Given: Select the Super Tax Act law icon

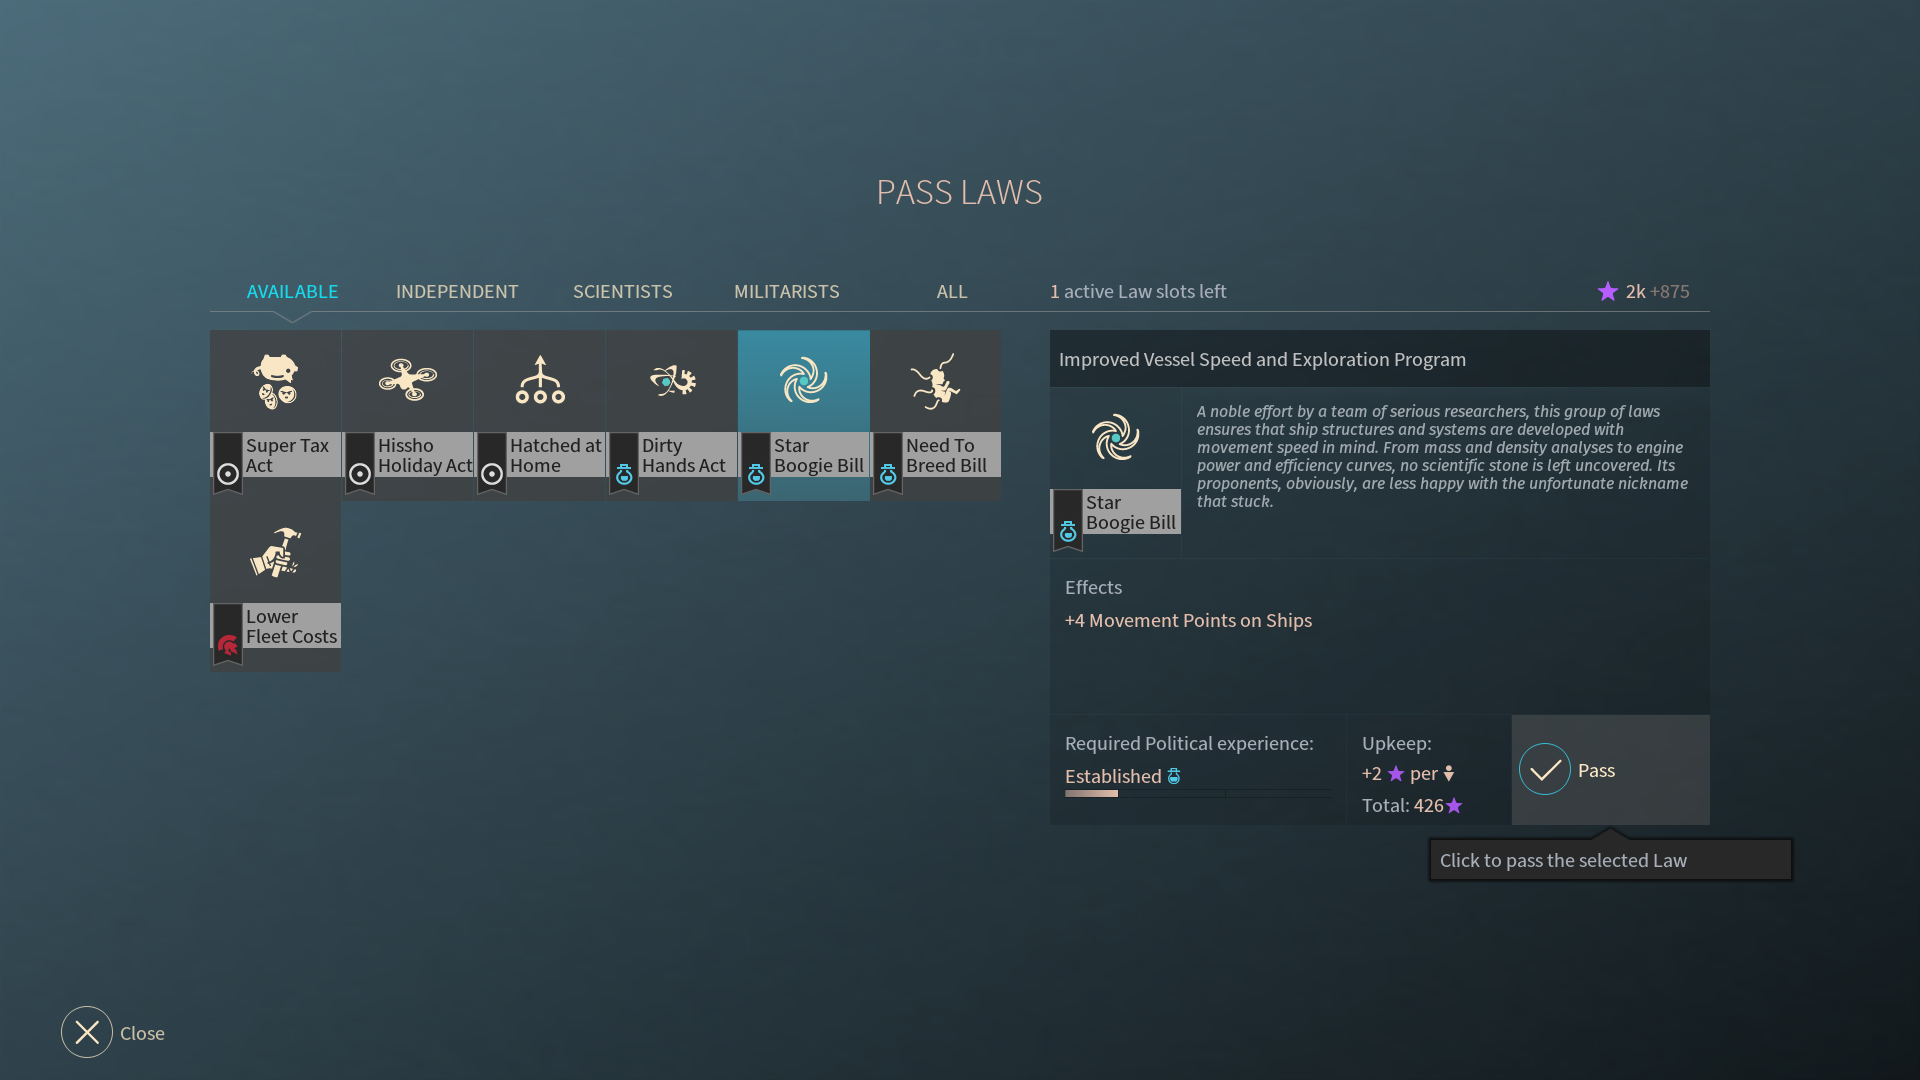Looking at the screenshot, I should (x=275, y=381).
